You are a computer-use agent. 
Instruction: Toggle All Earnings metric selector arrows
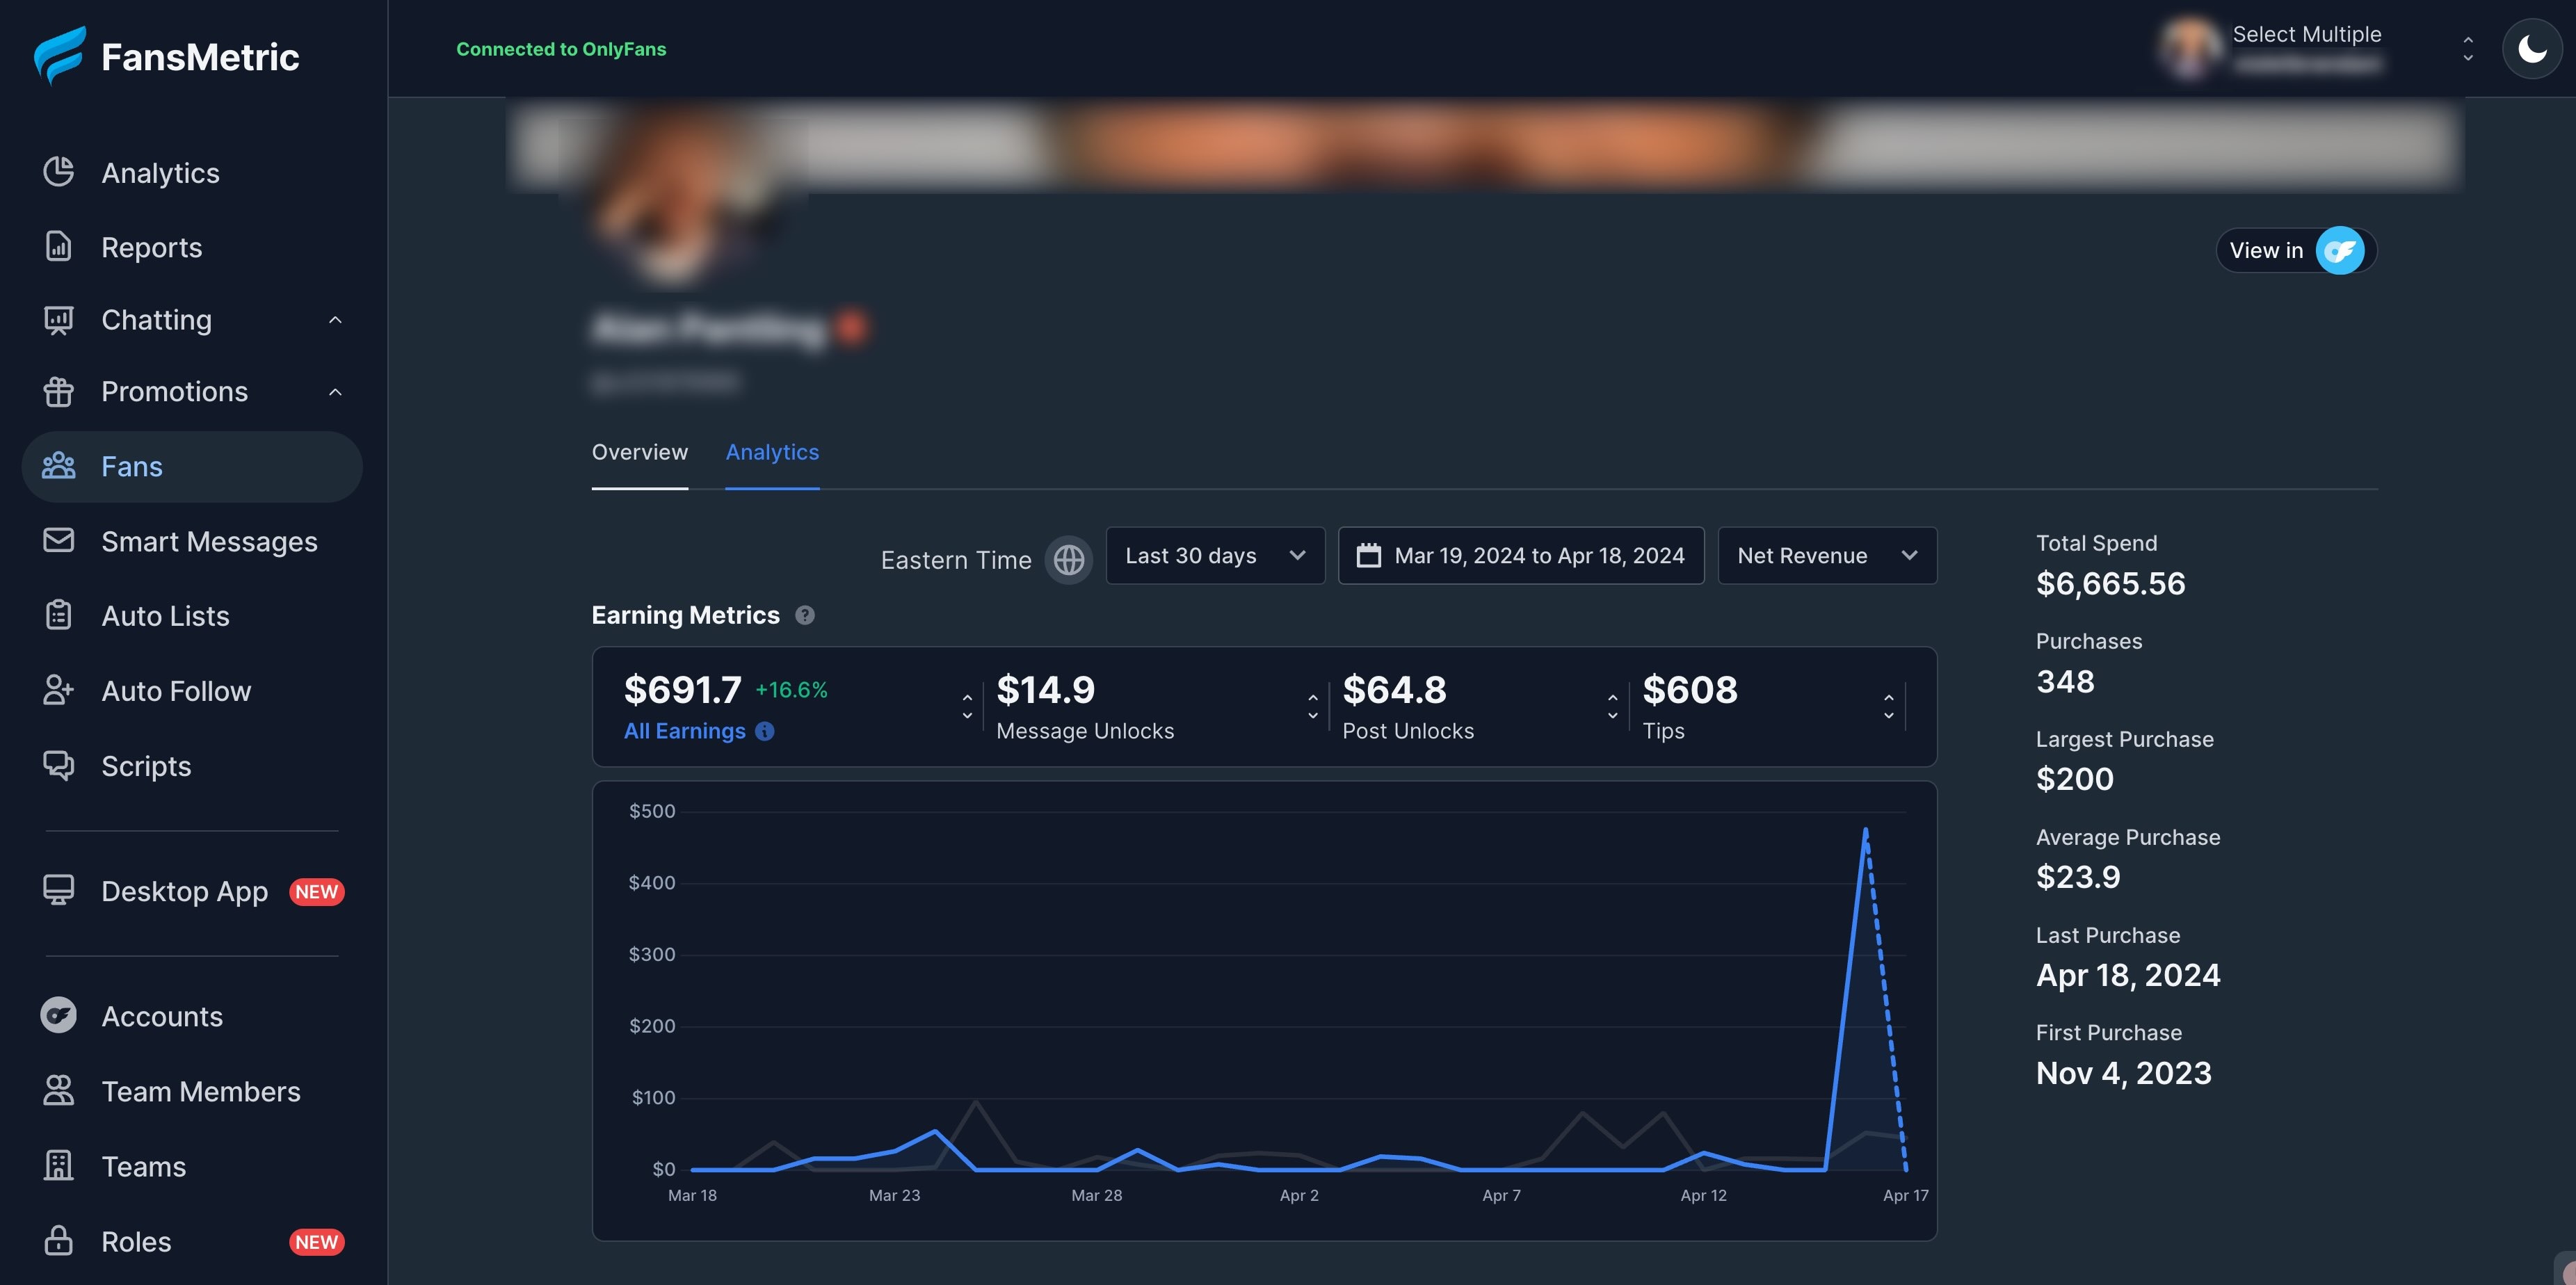[967, 706]
